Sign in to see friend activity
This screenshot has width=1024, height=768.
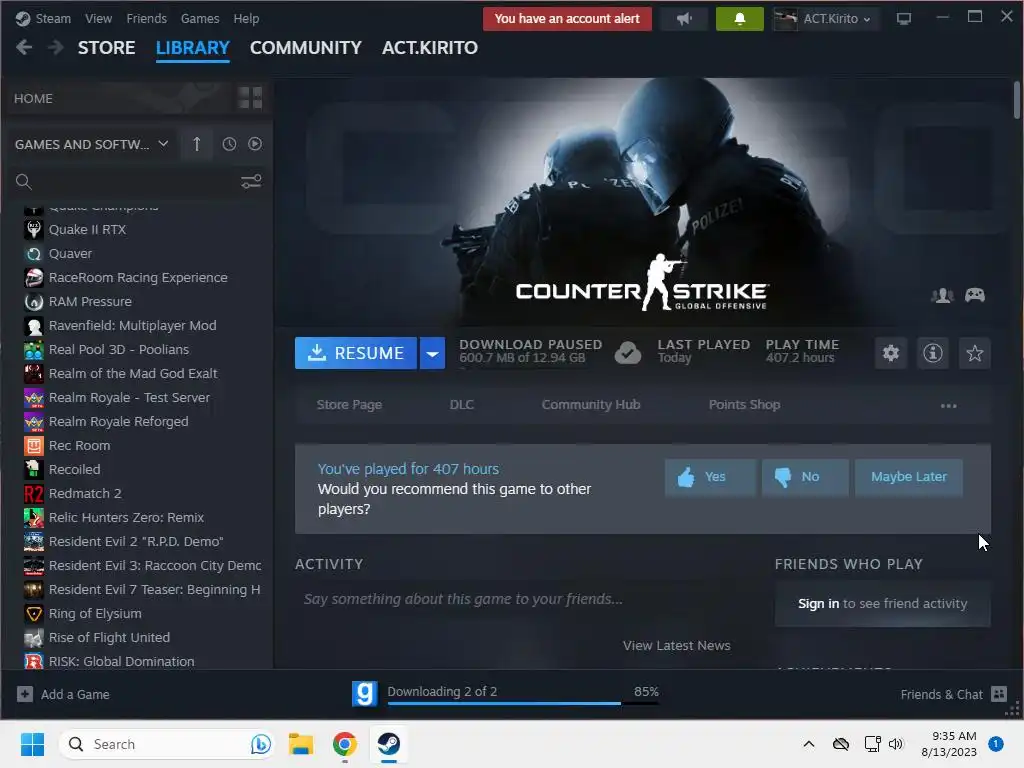(818, 603)
